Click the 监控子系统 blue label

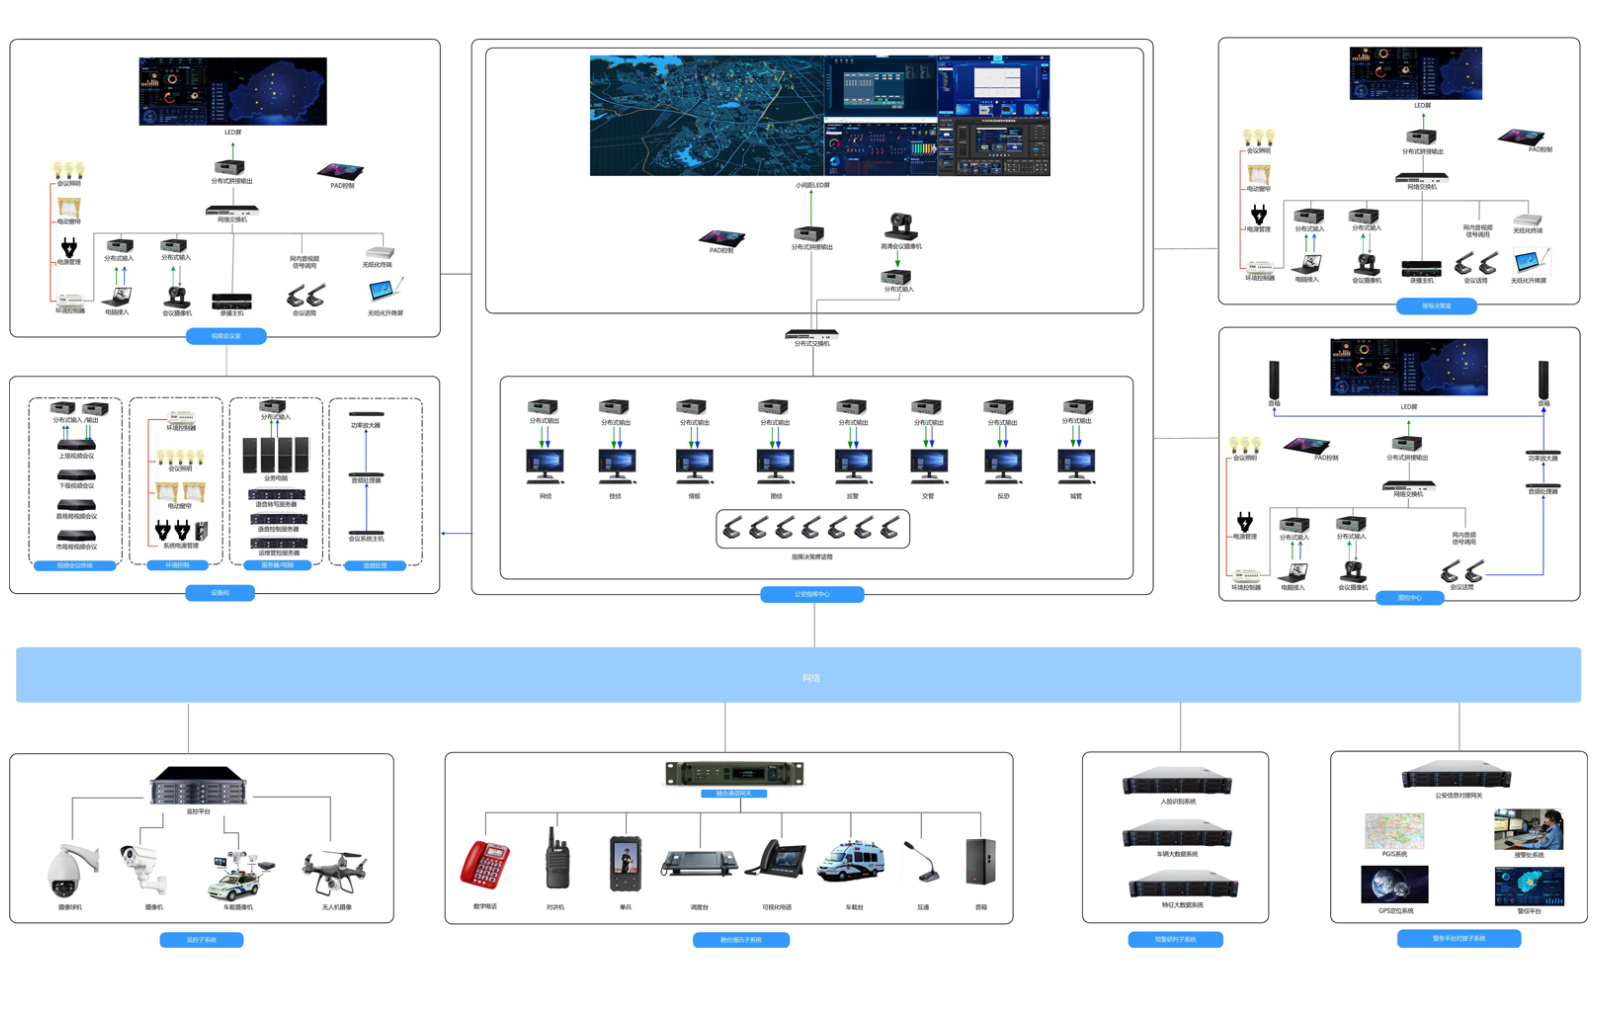click(201, 940)
